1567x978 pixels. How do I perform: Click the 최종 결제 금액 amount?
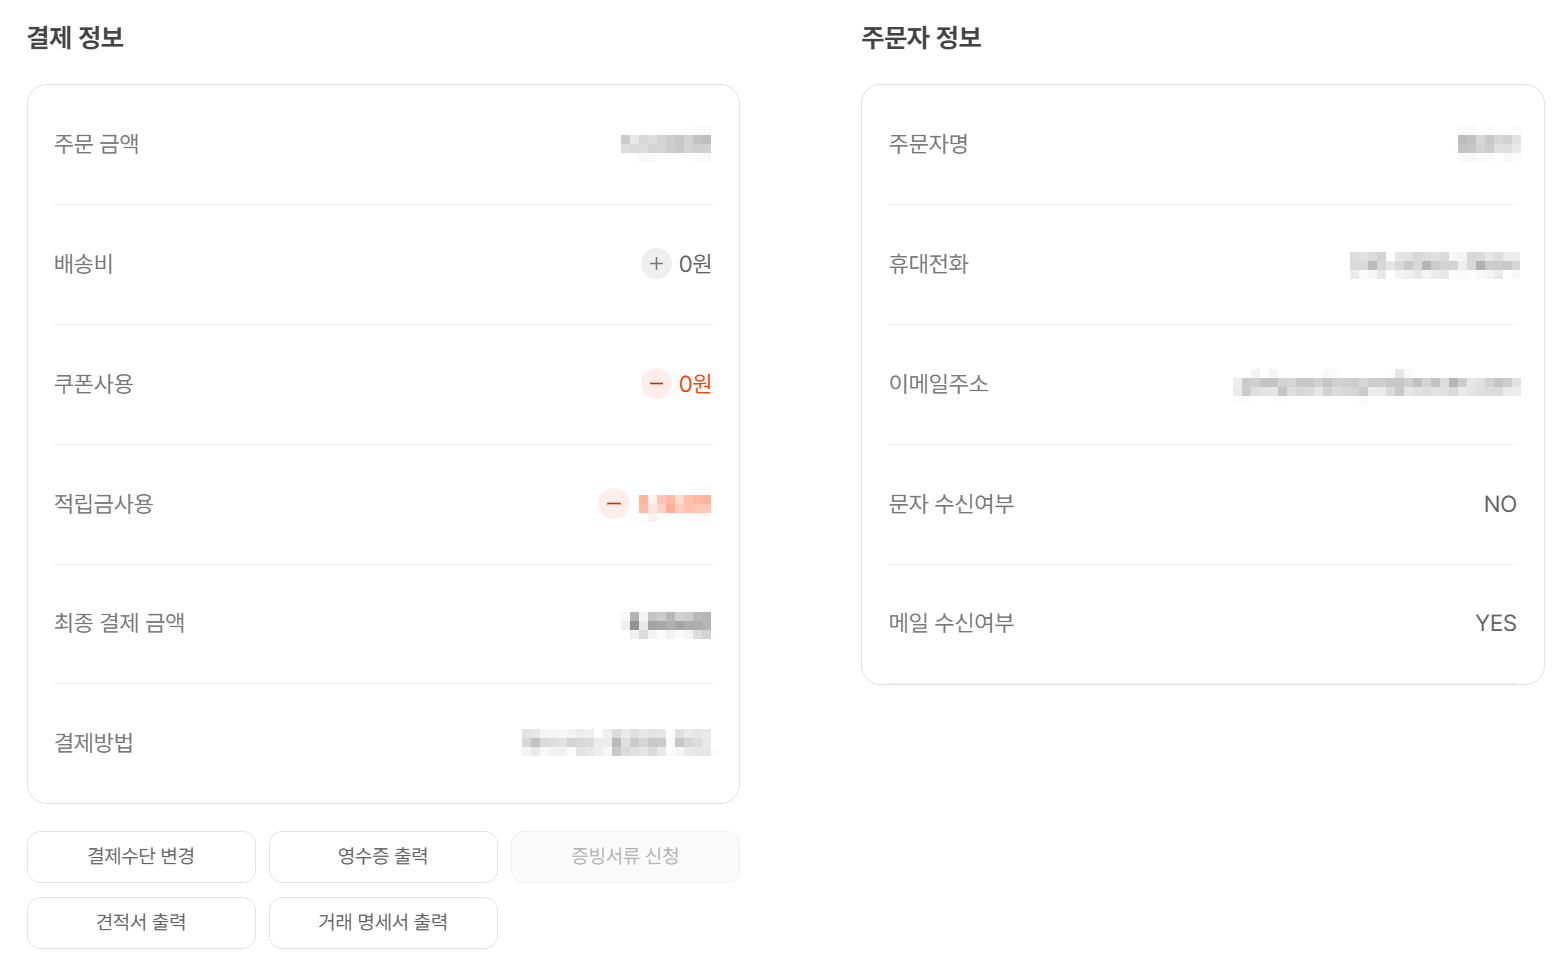pyautogui.click(x=665, y=623)
